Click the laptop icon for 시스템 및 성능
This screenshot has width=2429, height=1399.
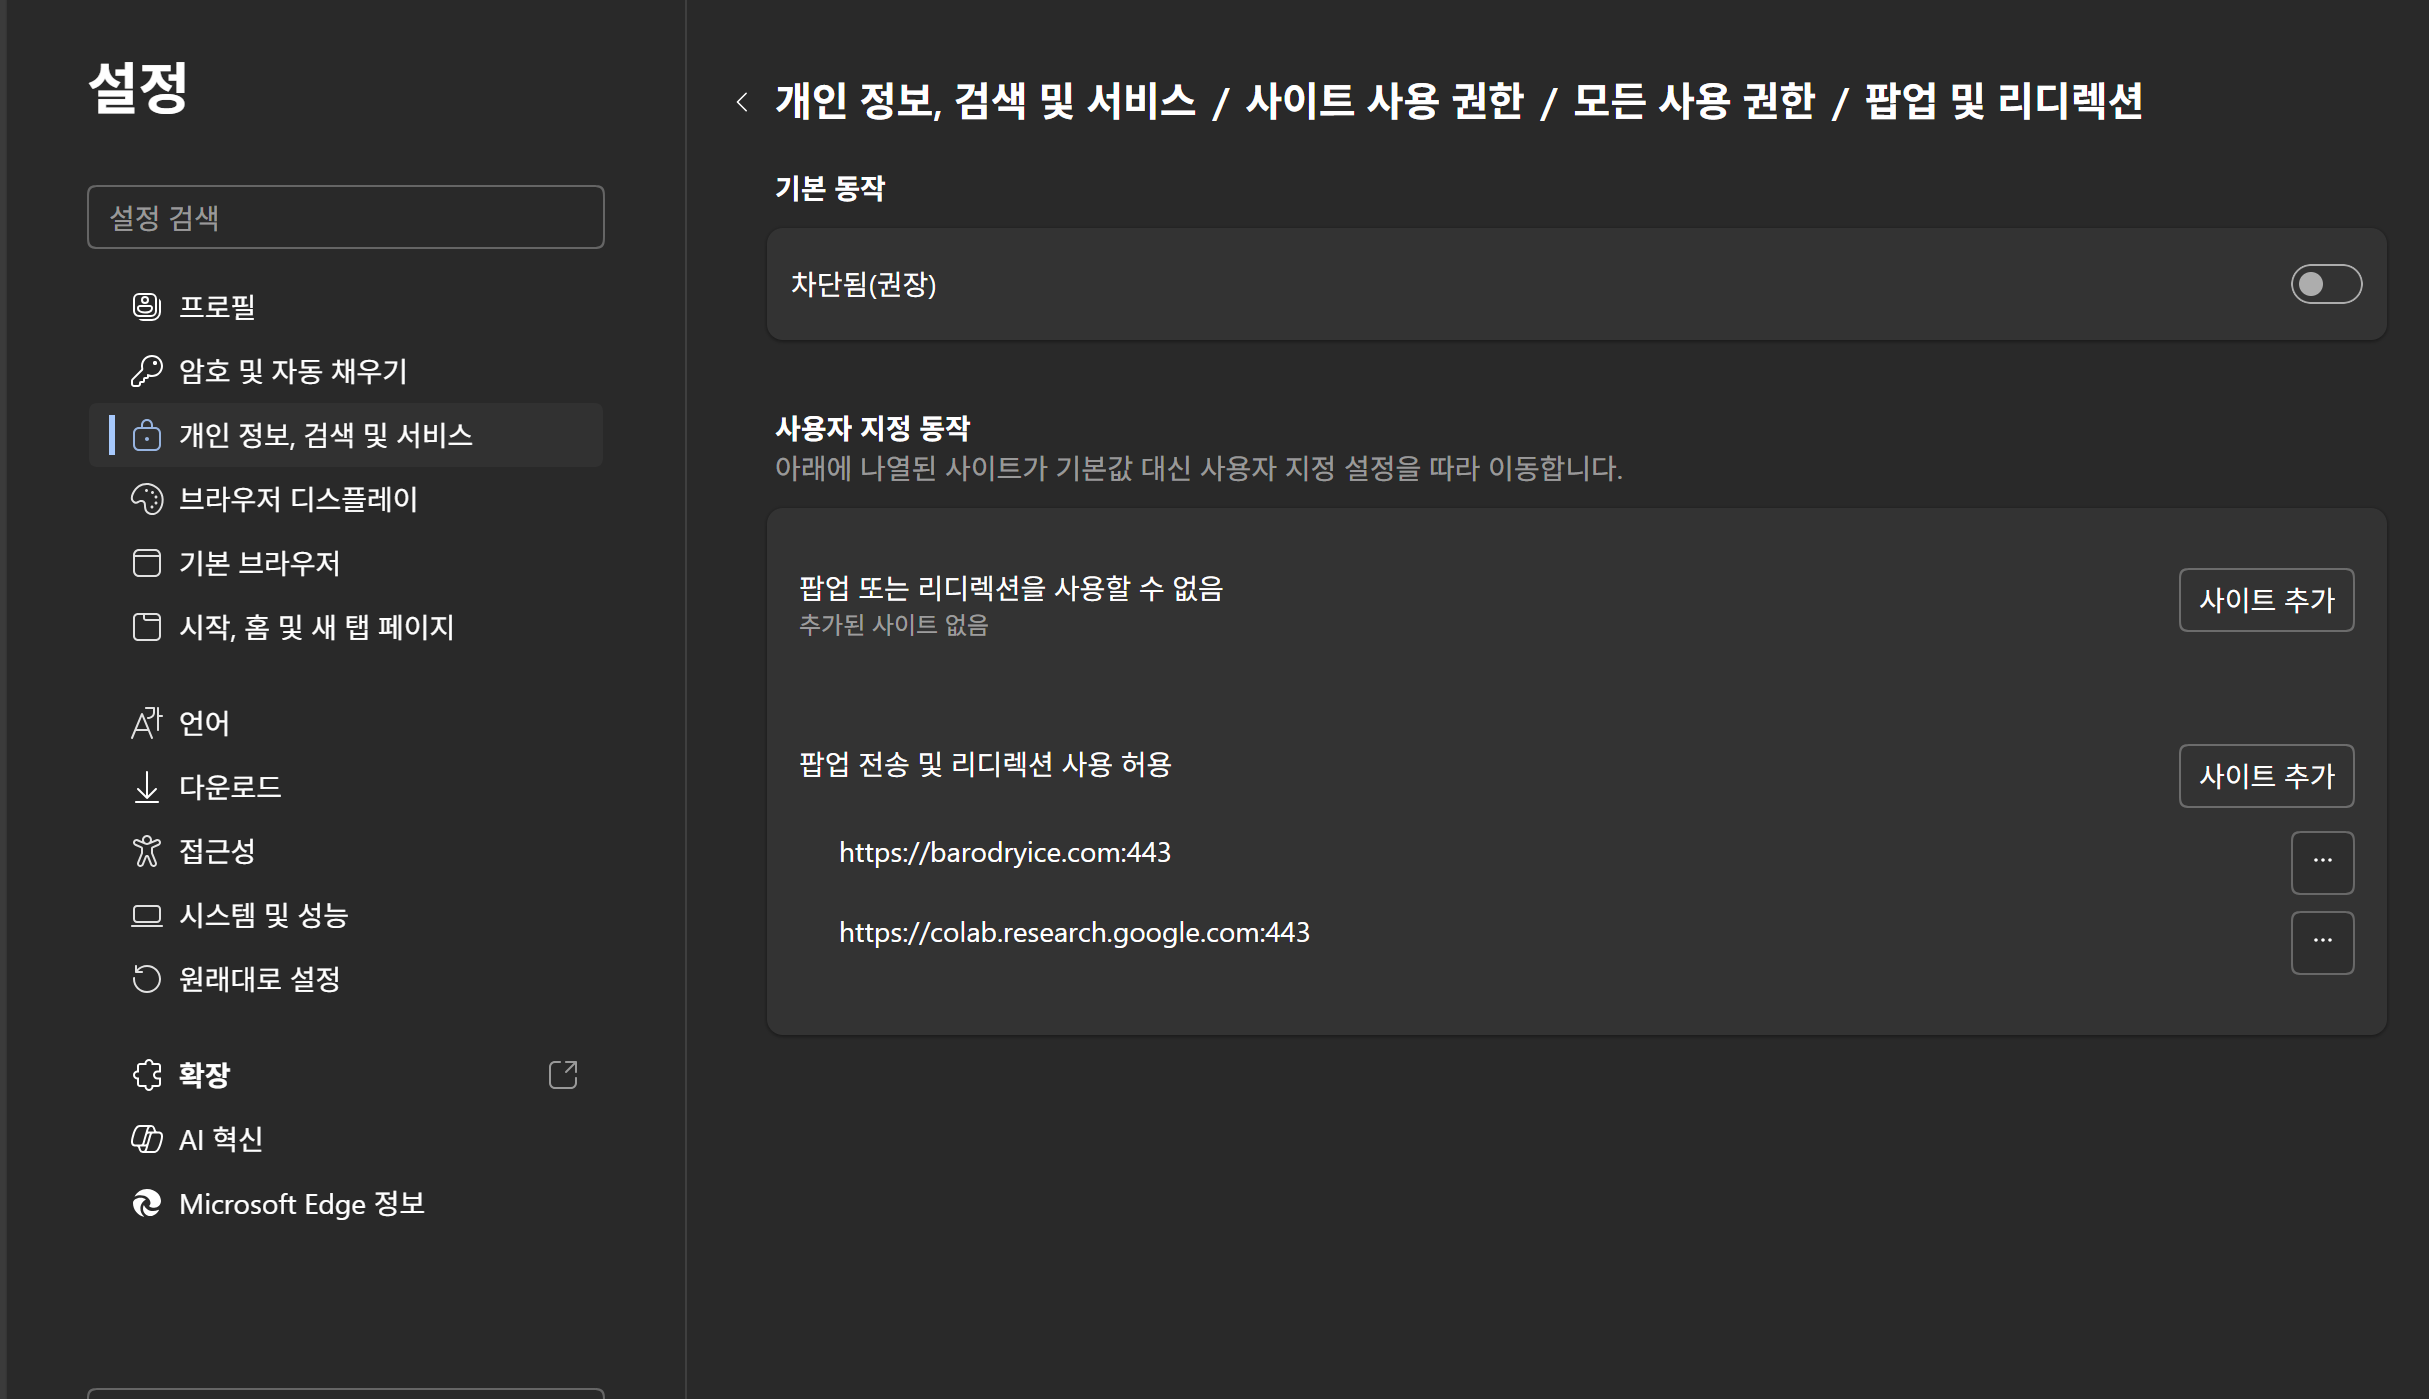click(x=147, y=915)
